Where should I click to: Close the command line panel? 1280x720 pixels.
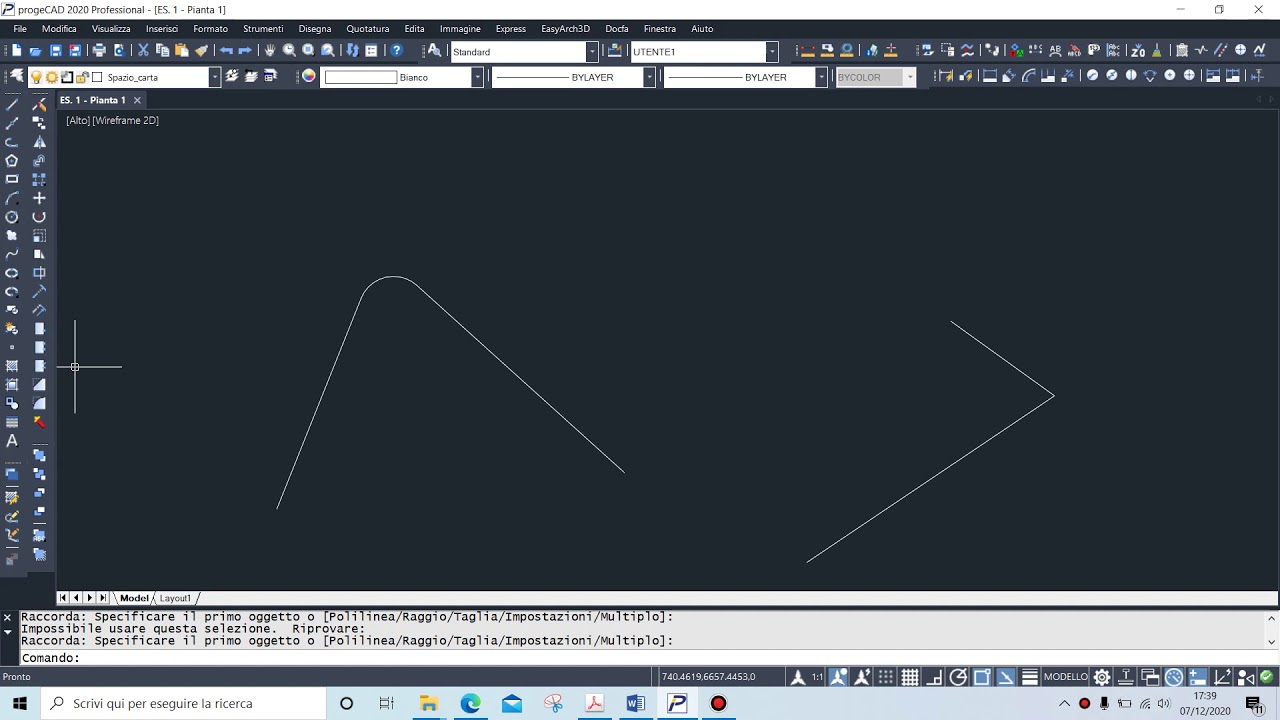pos(7,618)
